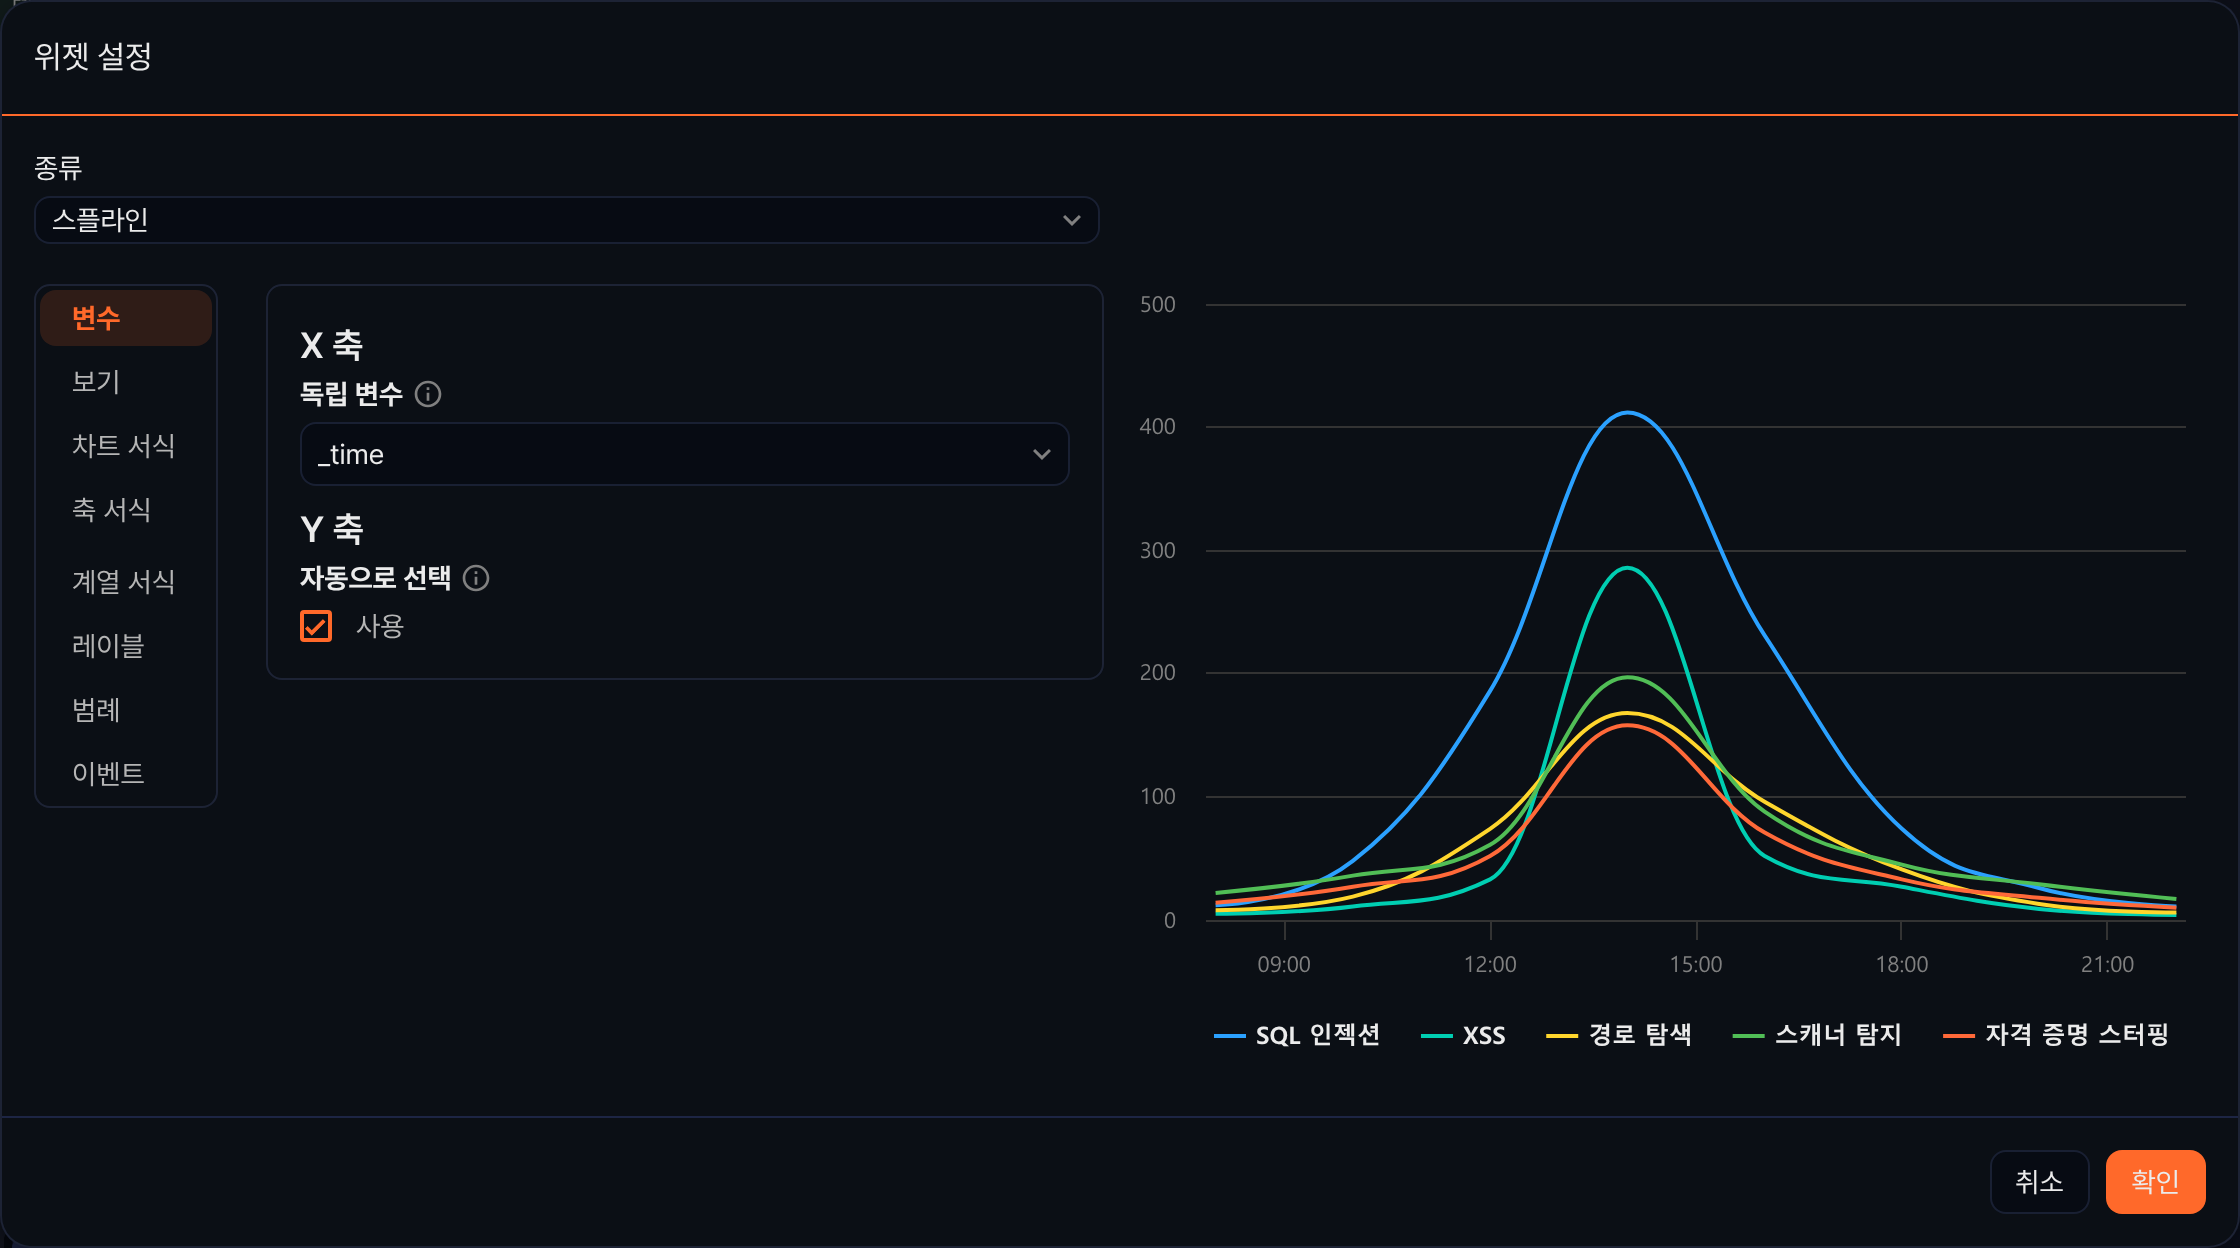
Task: Select the 변수 tab
Action: click(126, 318)
